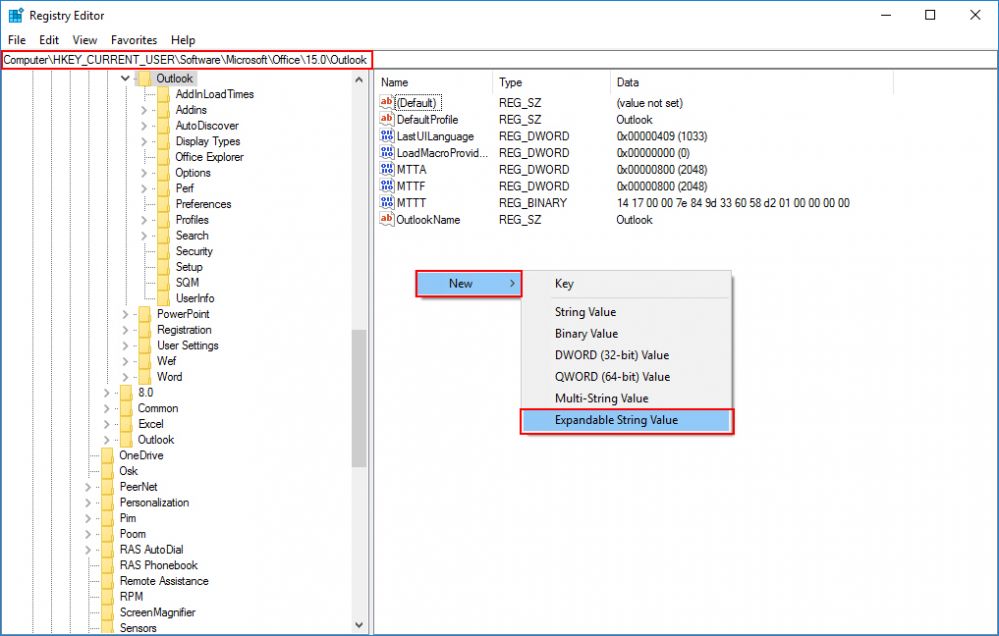Select the MTTA binary-type value icon

click(386, 169)
